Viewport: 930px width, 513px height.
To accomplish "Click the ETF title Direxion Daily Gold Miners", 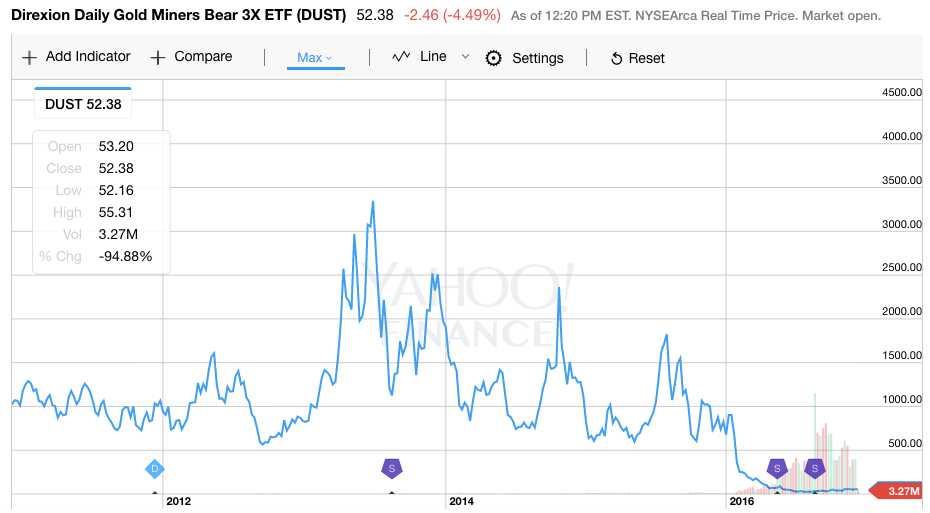I will pos(178,15).
